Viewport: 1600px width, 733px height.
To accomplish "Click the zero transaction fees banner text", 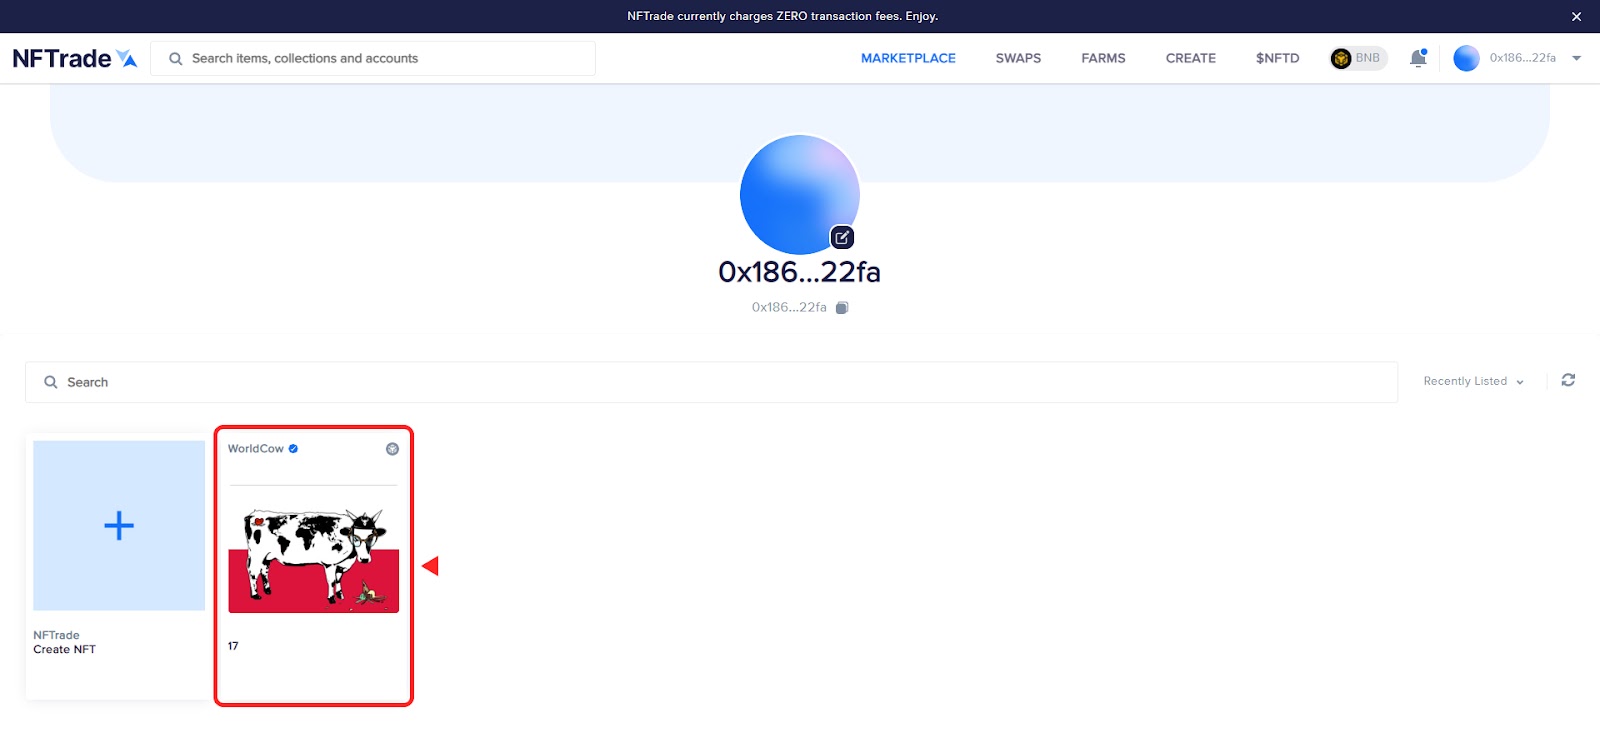I will pos(782,16).
